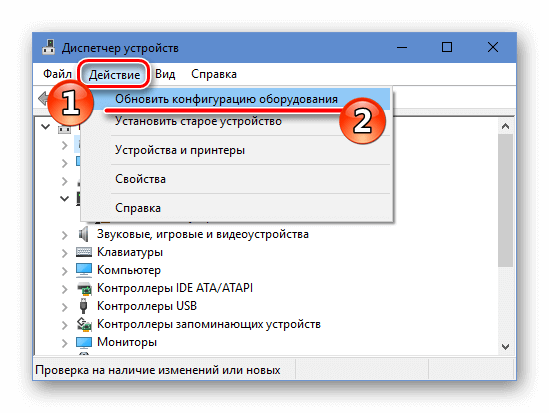
Task: Click the keyboard icon next to Клавиатуры
Action: 84,252
